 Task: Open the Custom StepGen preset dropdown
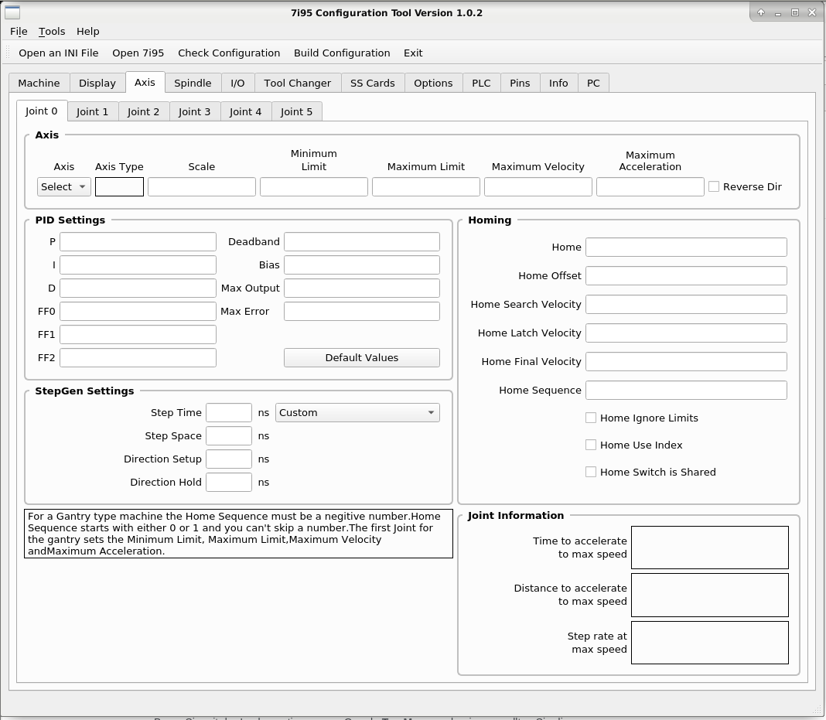coord(357,413)
